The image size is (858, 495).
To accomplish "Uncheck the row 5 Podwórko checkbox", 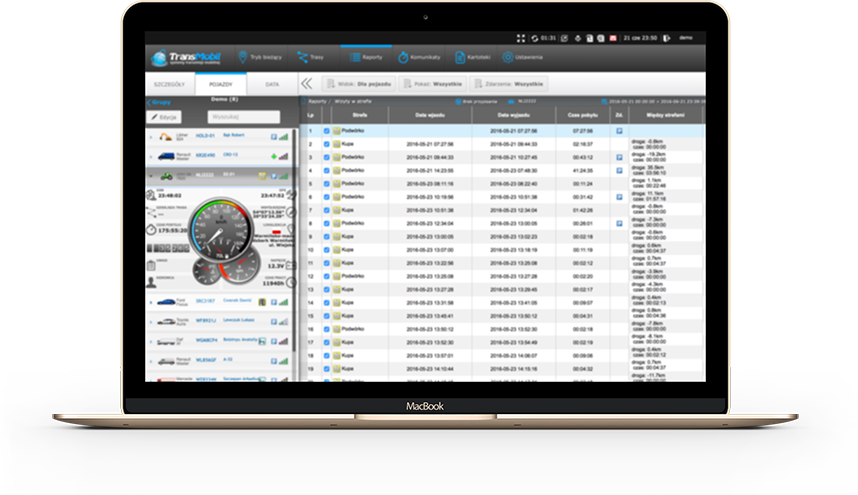I will [327, 183].
